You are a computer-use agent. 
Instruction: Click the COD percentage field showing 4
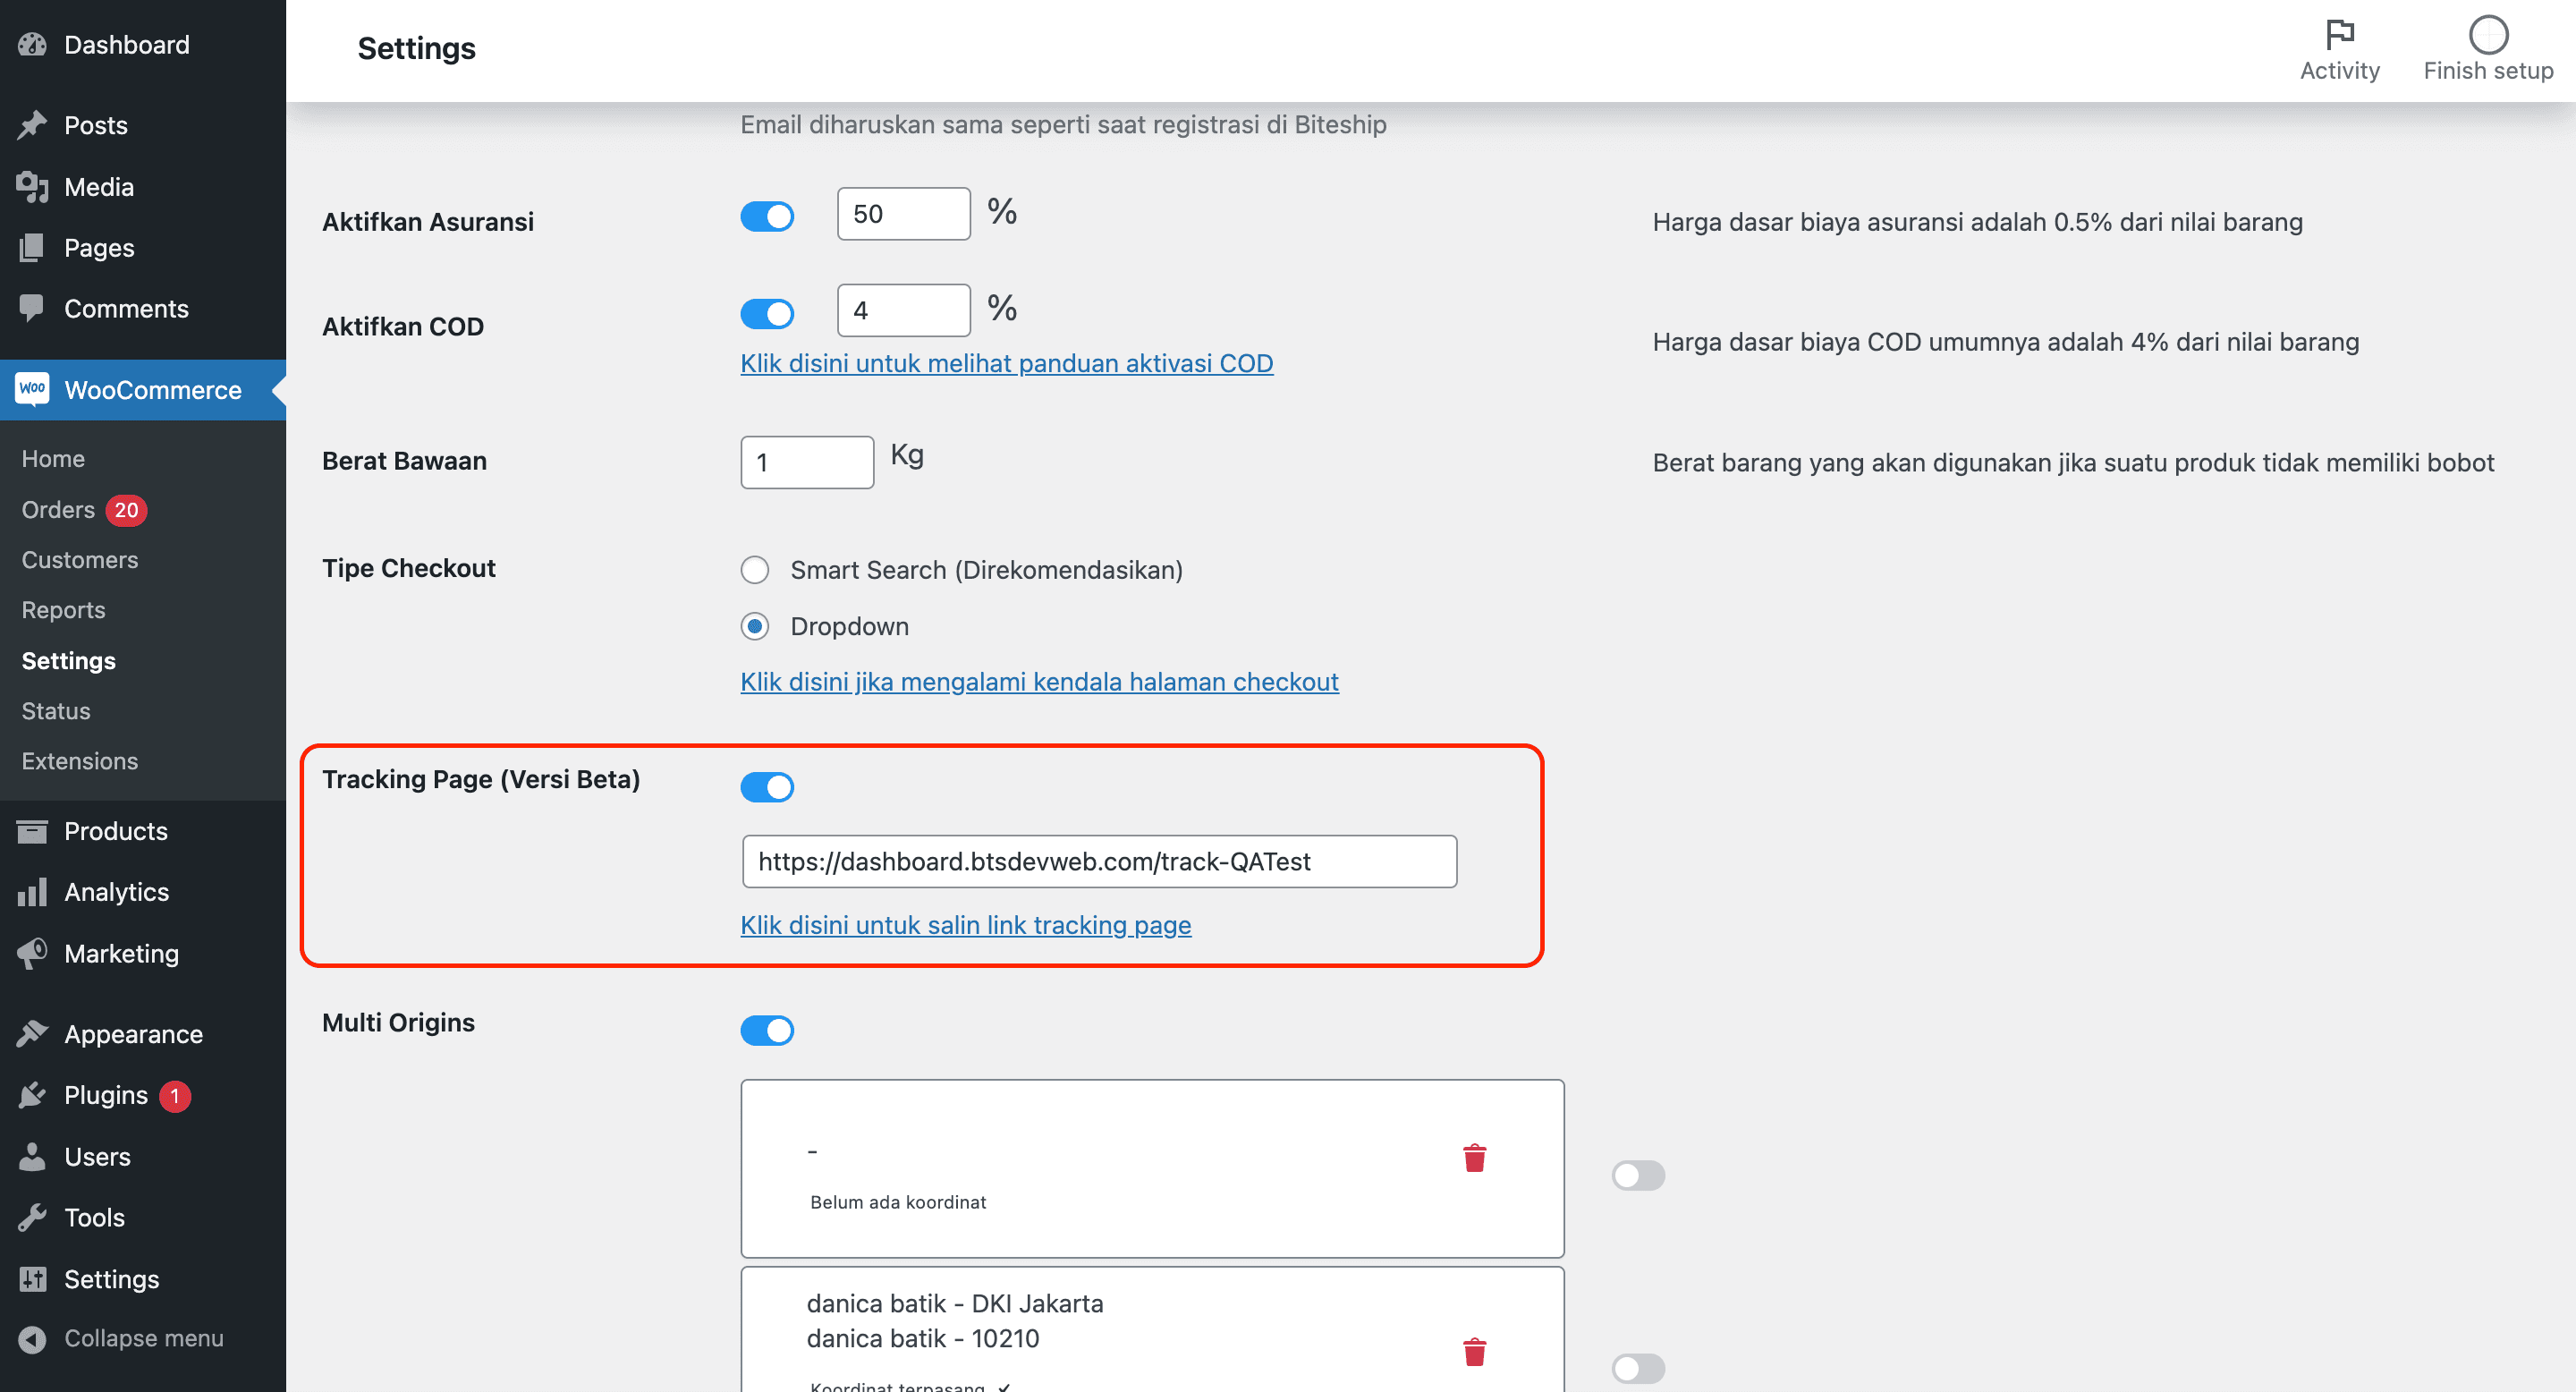[x=903, y=310]
